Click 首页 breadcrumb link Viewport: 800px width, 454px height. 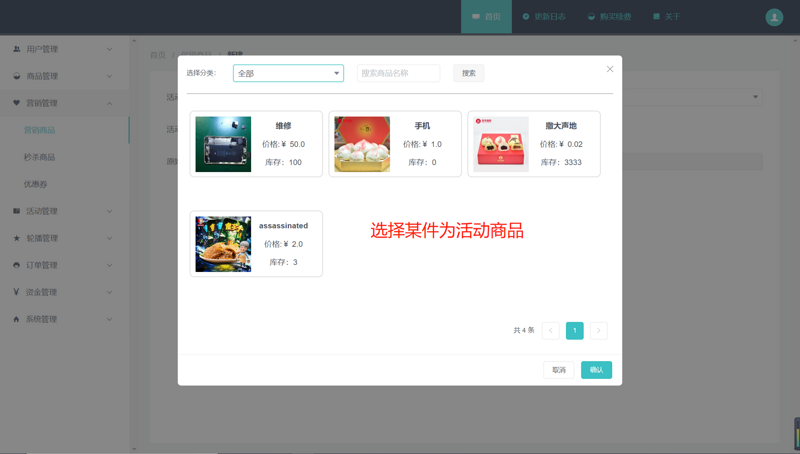click(158, 55)
